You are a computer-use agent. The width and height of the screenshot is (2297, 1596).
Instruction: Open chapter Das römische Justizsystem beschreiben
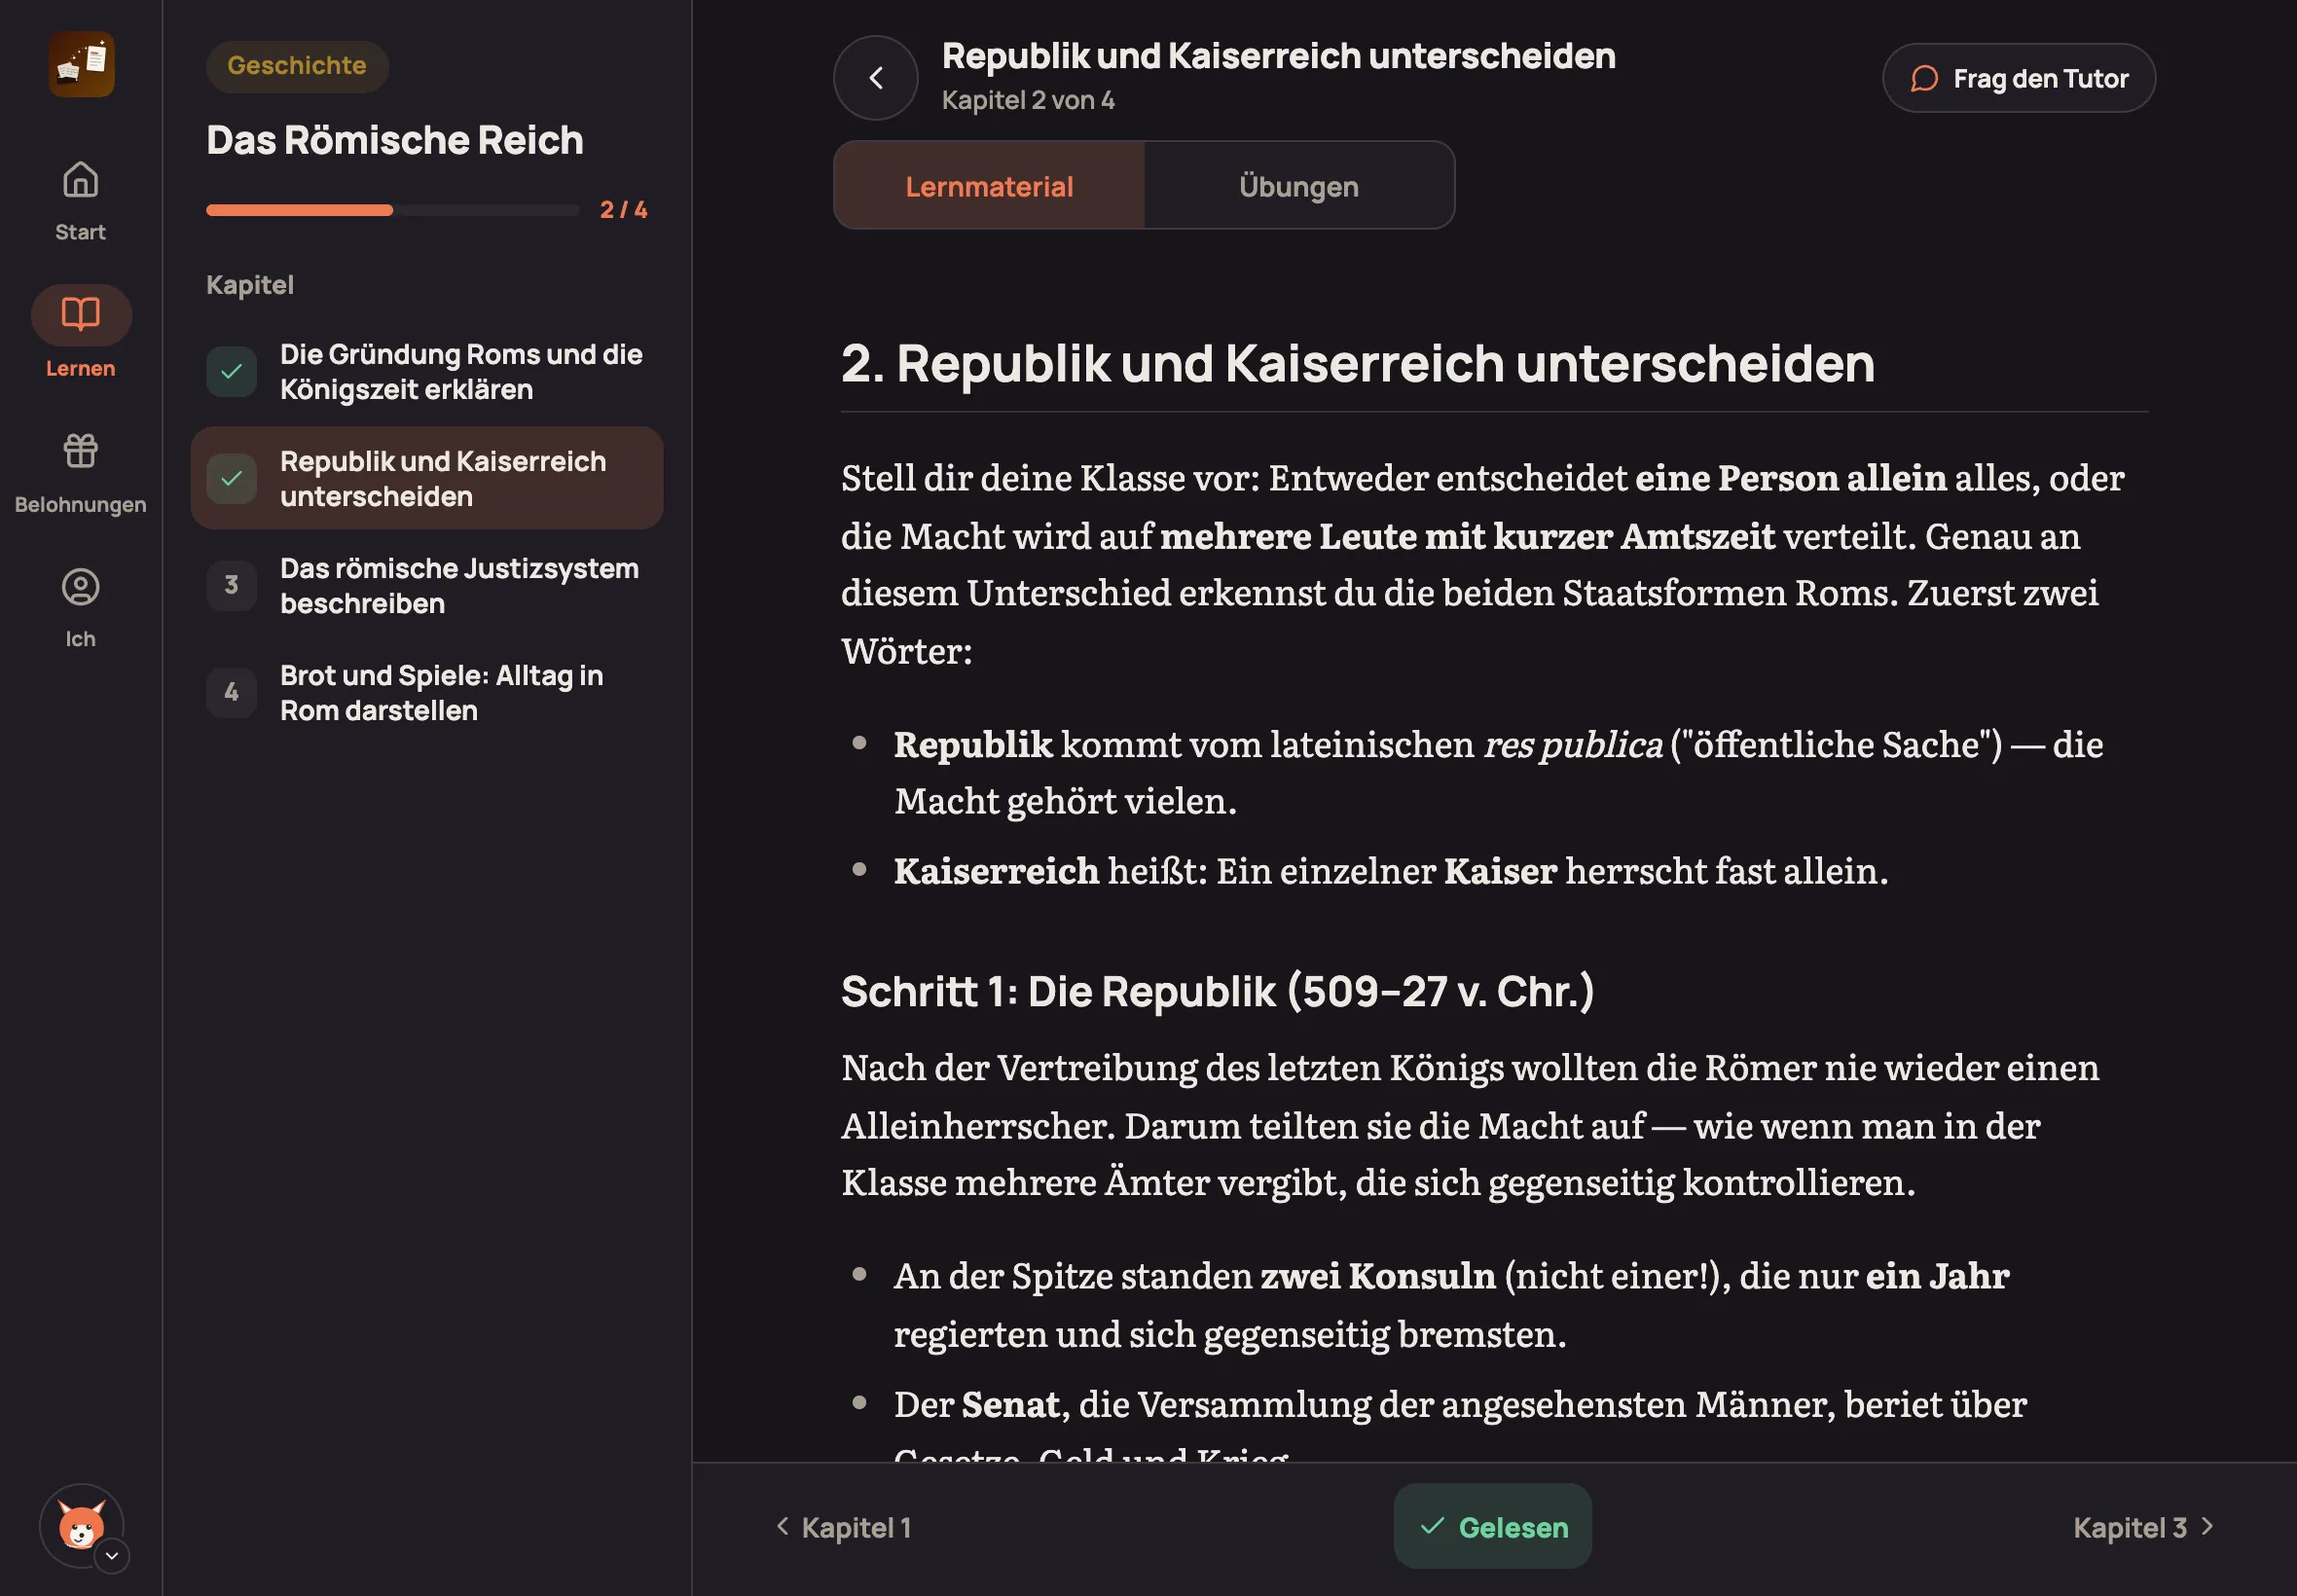[427, 586]
